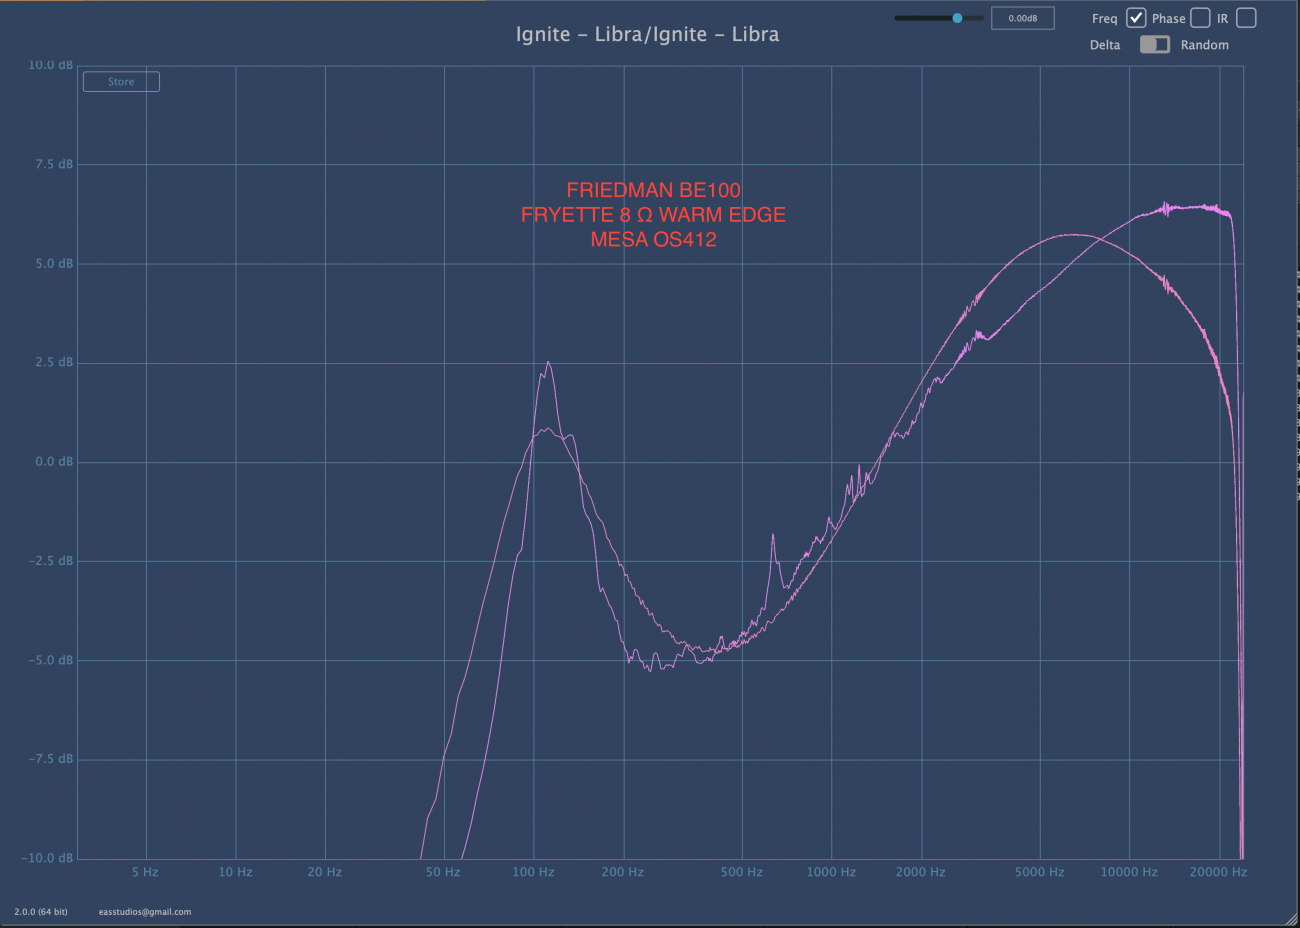Click the FRYETTE 8 Ω WARM EDGE text
Image resolution: width=1300 pixels, height=928 pixels.
pyautogui.click(x=653, y=215)
